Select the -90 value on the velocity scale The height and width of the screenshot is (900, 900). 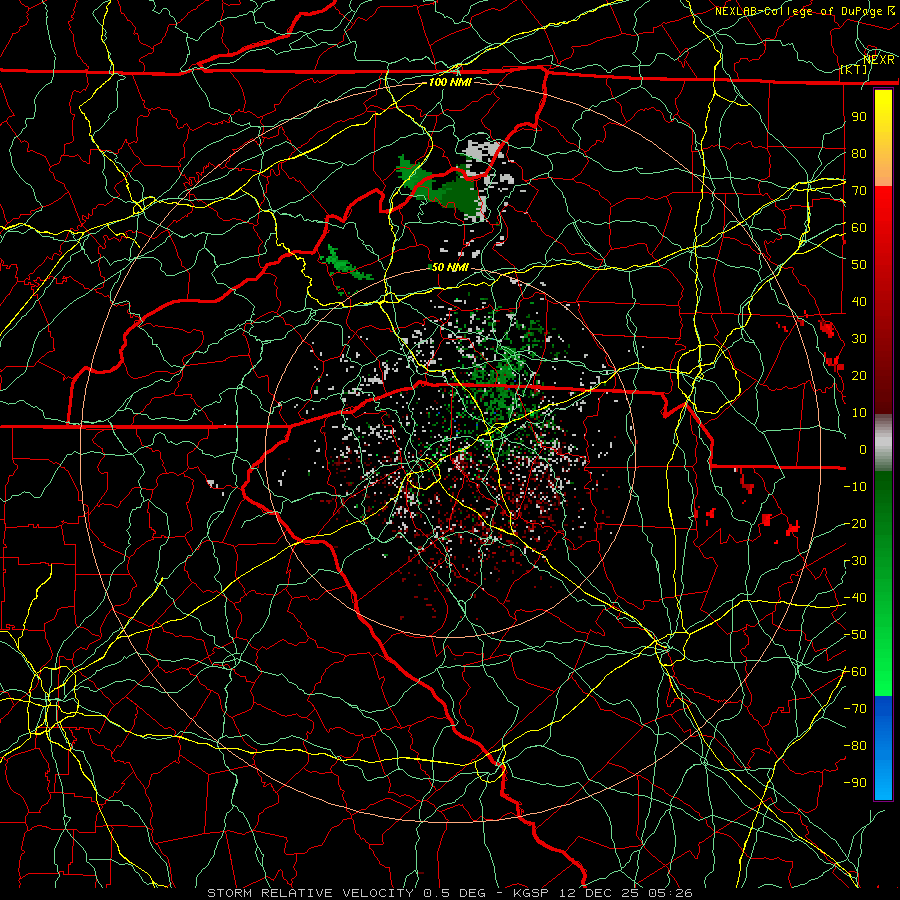(x=855, y=783)
